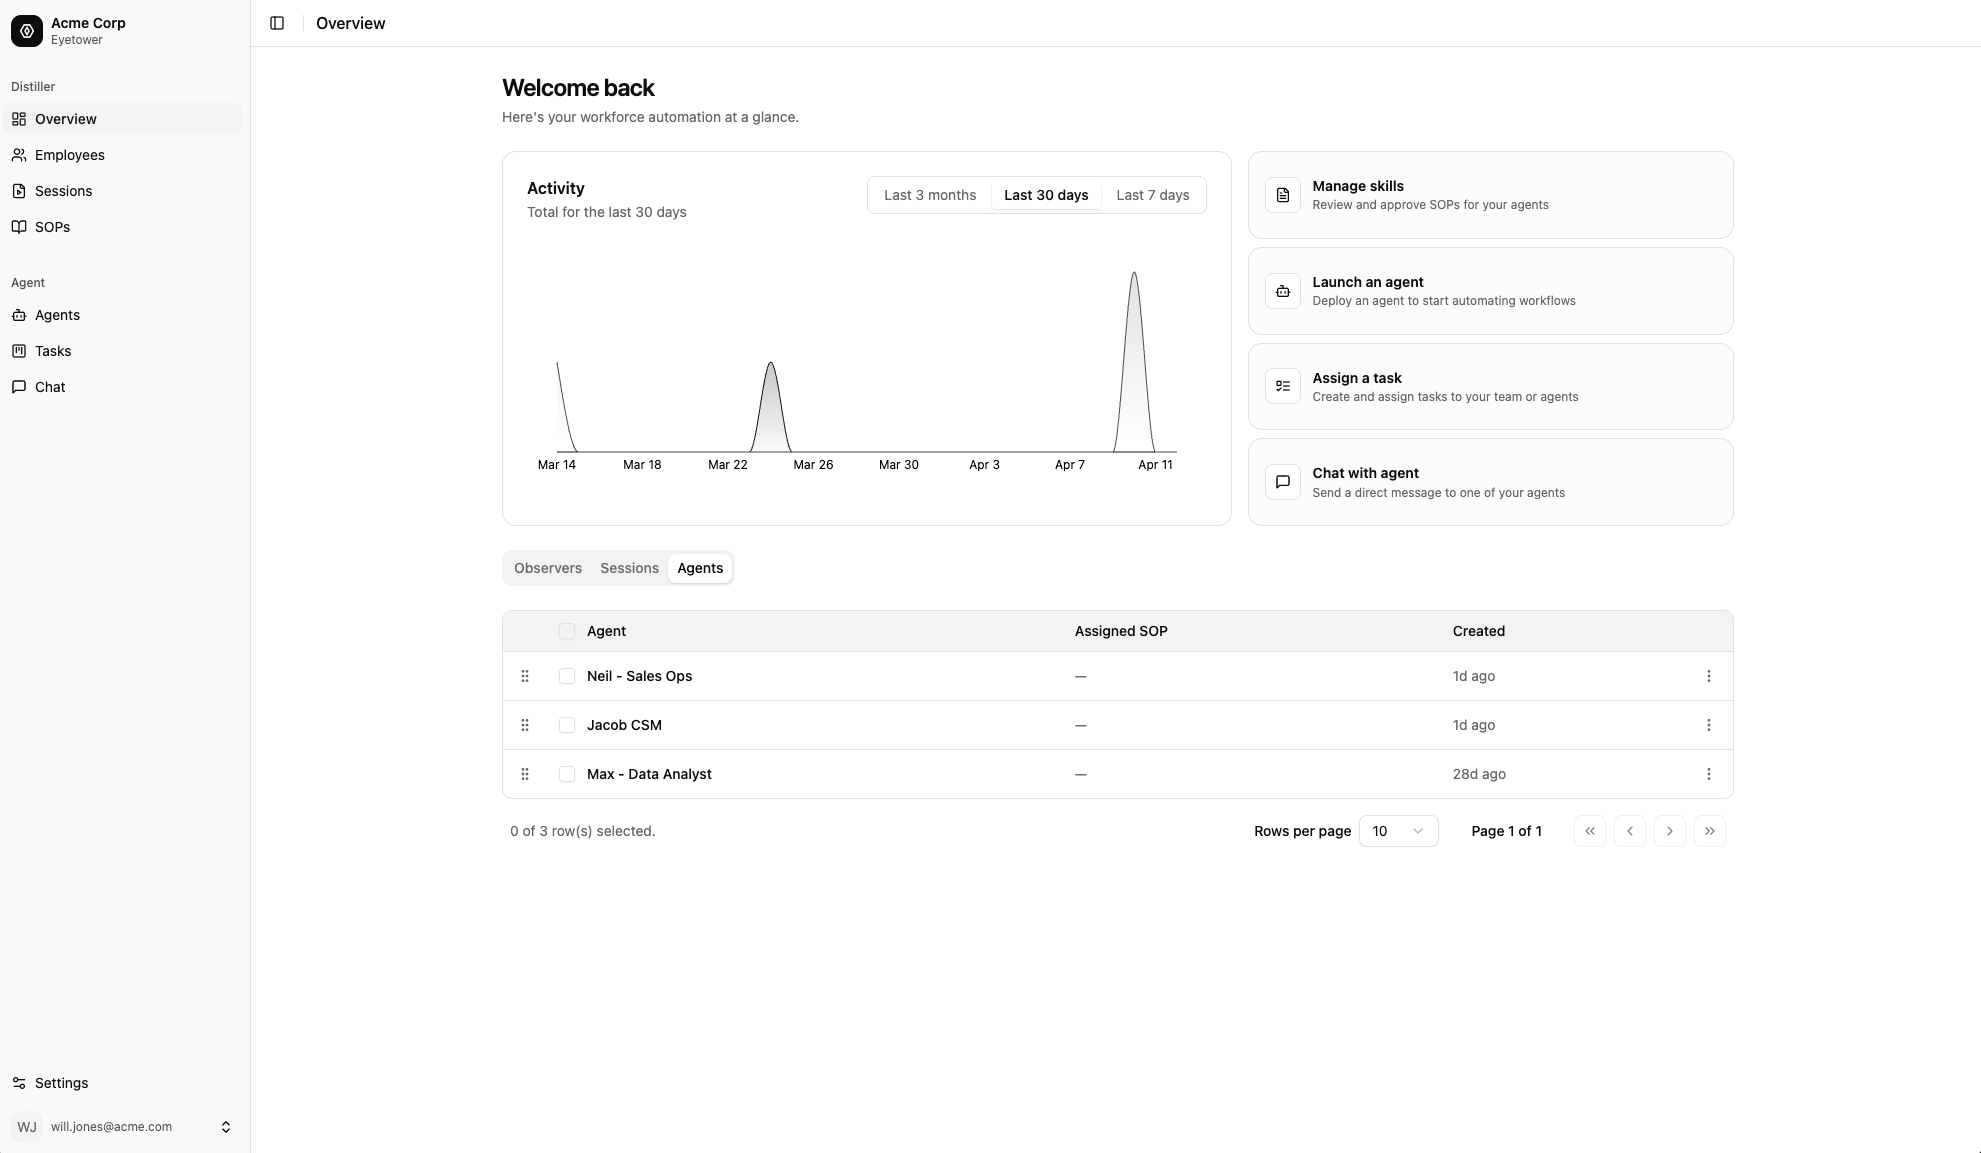Check the Neil - Sales Ops row
Viewport: 1981px width, 1153px height.
[x=567, y=676]
